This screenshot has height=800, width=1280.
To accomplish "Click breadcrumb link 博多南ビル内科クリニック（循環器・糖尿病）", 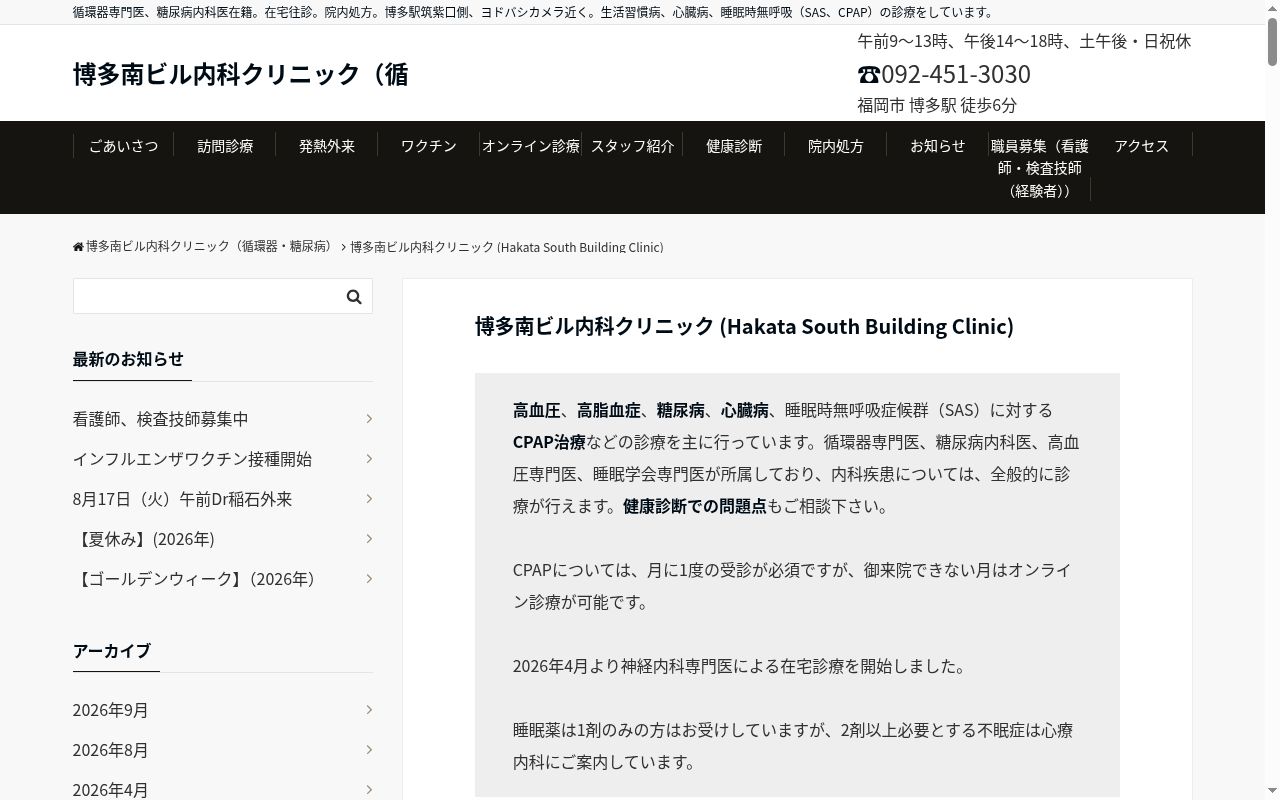I will tap(209, 246).
